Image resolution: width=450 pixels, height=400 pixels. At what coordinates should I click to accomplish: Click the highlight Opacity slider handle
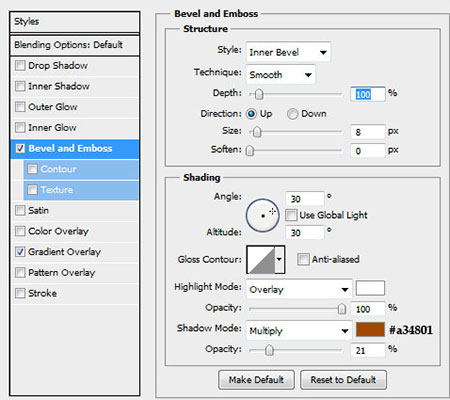click(x=342, y=309)
